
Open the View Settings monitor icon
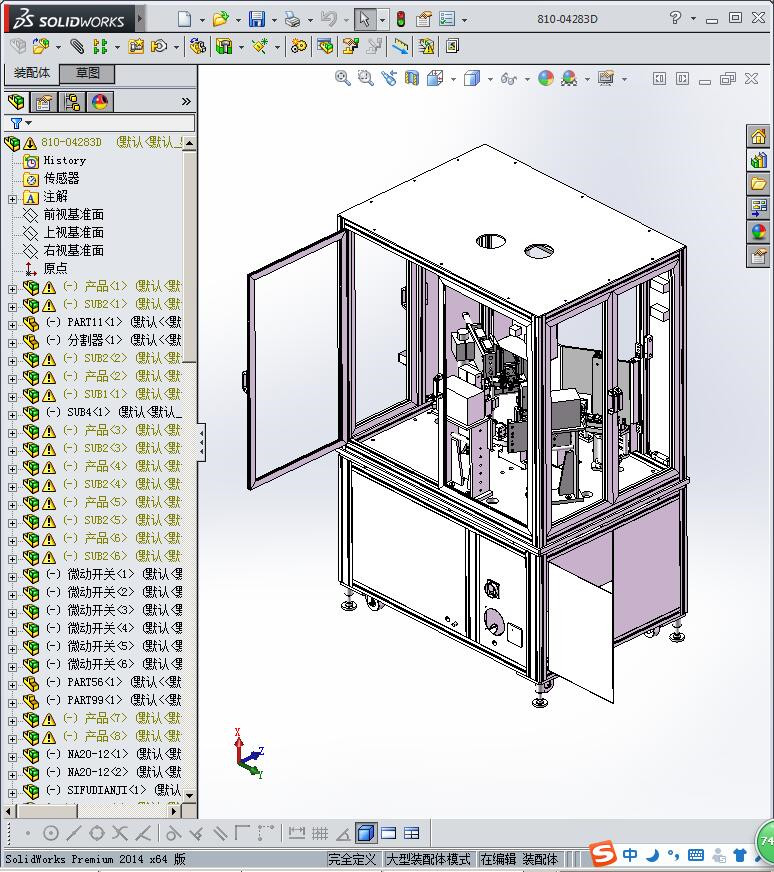(606, 78)
